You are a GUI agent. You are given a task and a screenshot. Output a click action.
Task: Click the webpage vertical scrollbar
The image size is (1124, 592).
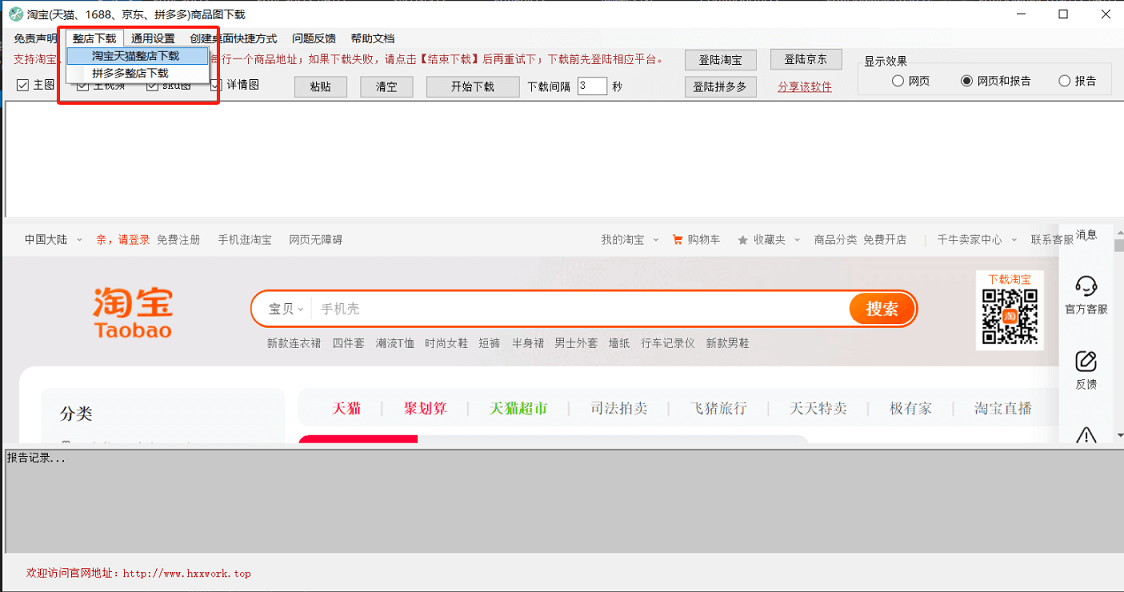[1119, 333]
